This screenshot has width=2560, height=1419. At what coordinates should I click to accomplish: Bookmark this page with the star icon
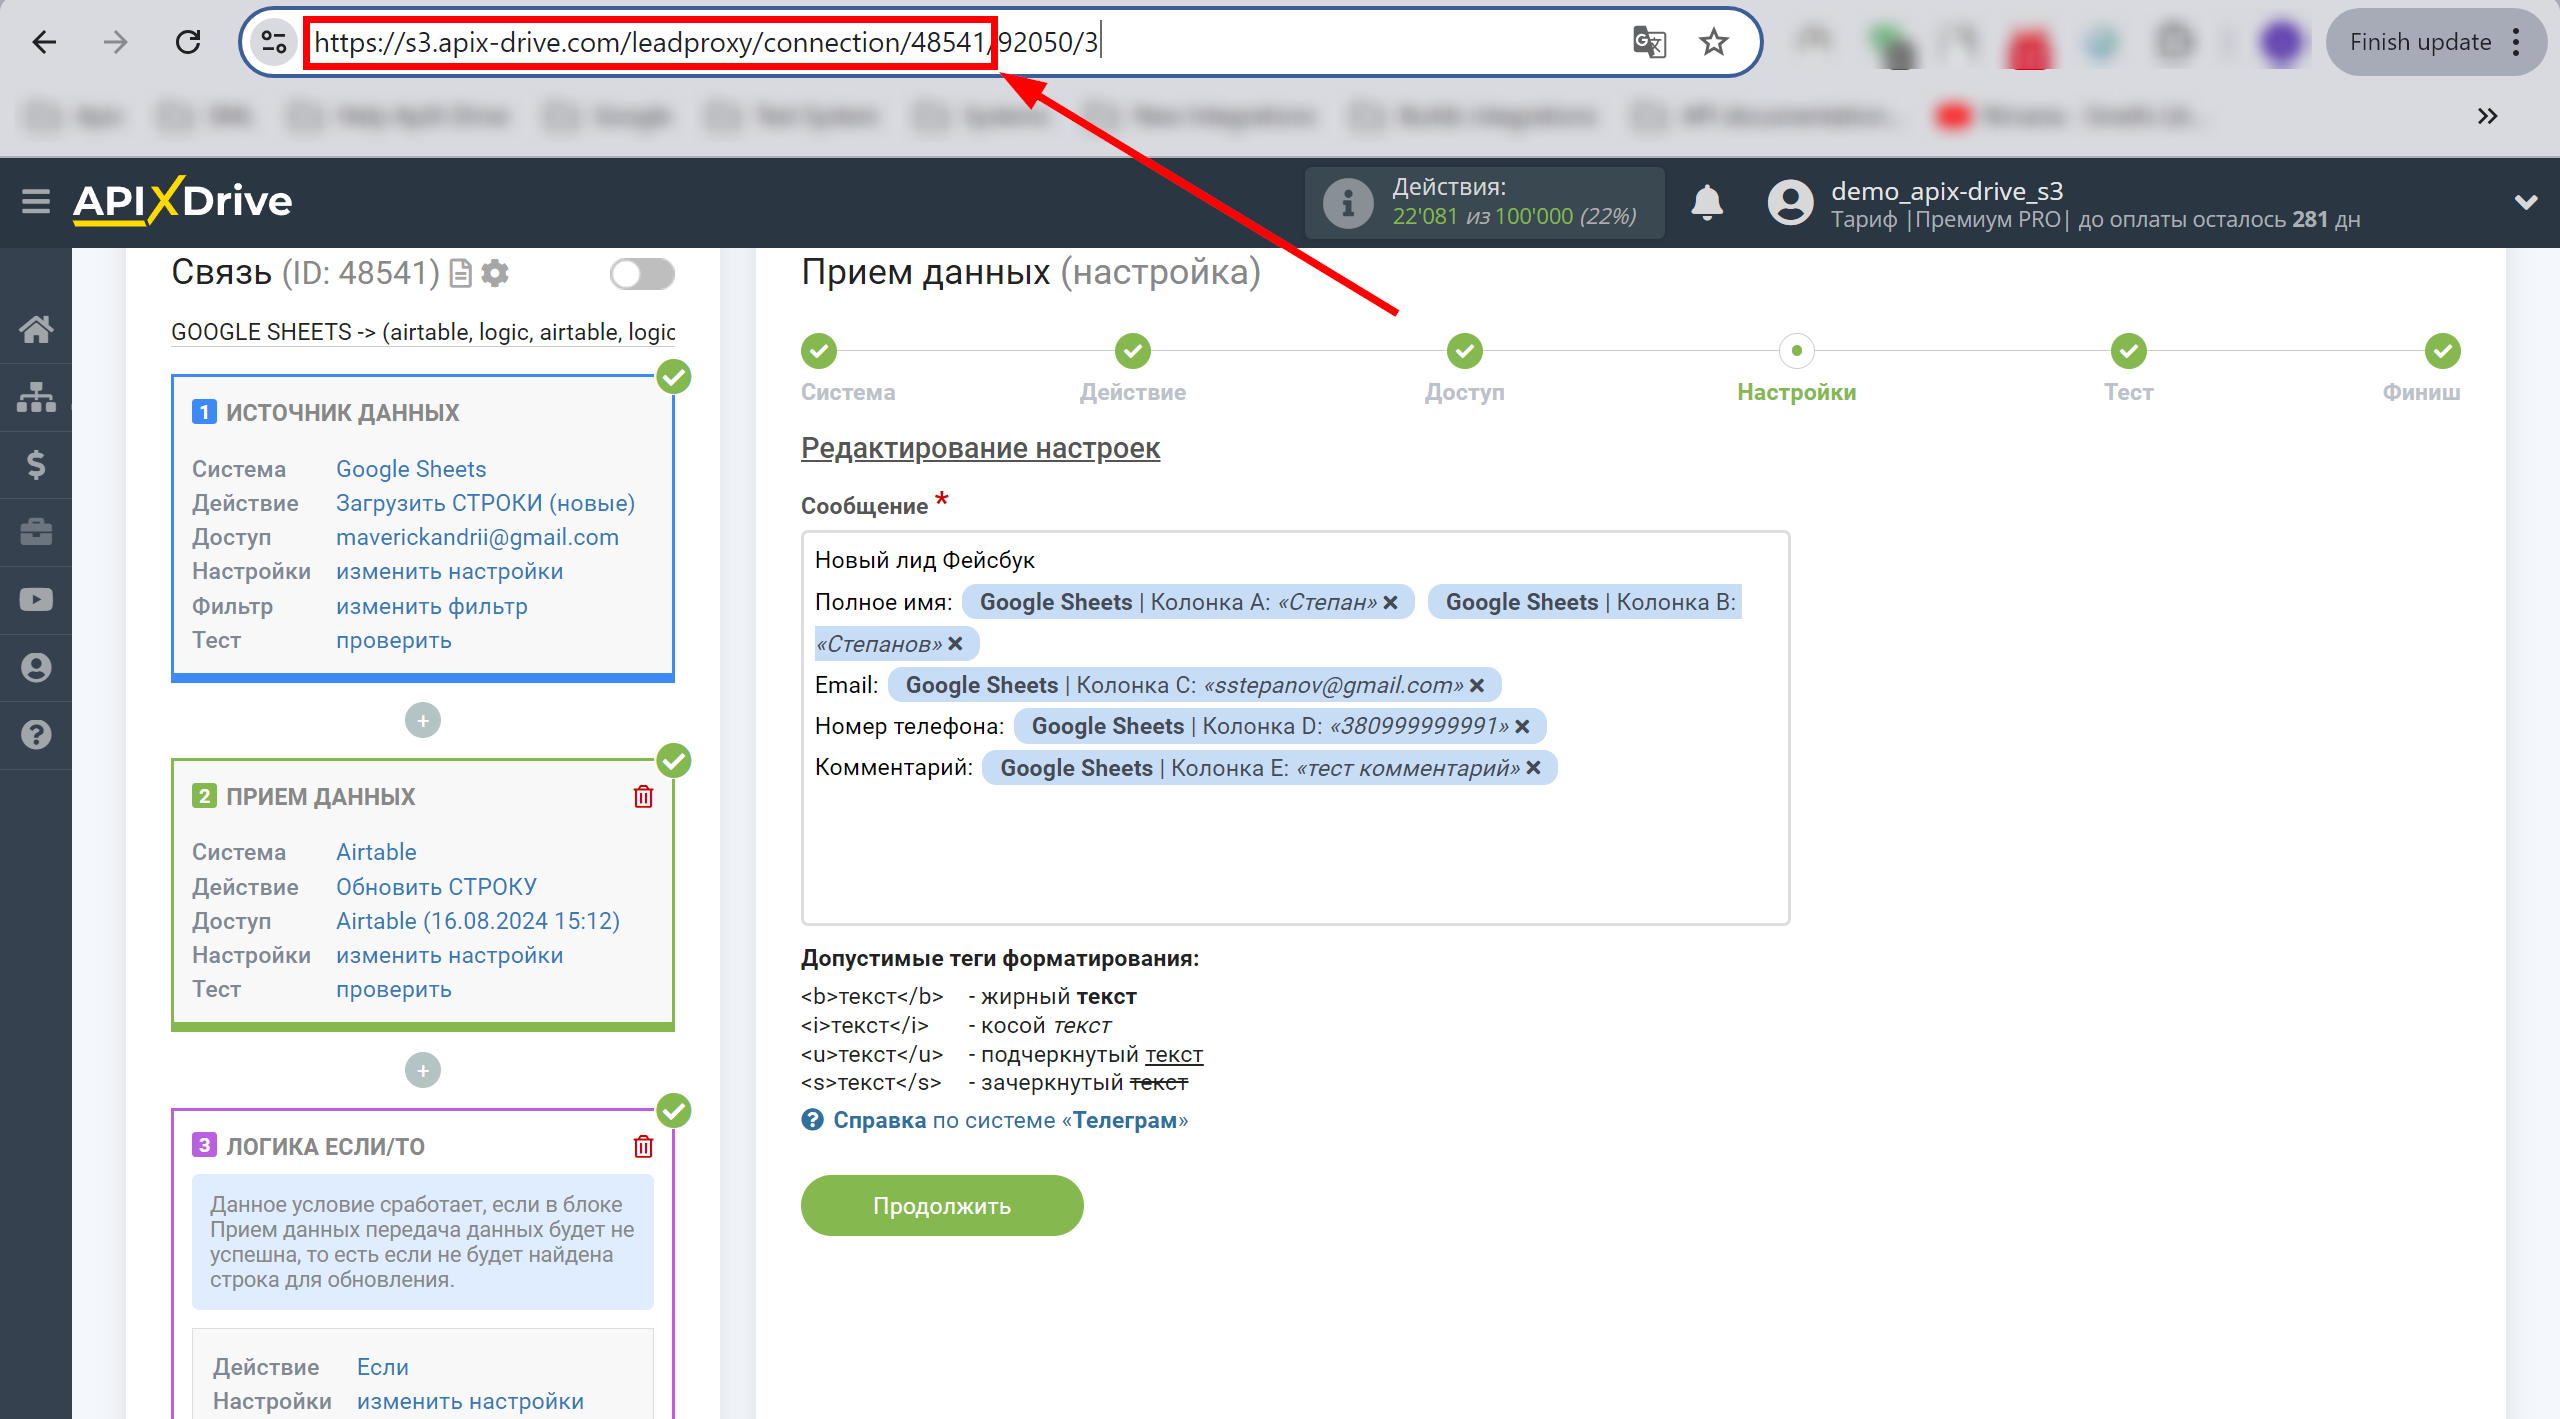[x=1714, y=42]
